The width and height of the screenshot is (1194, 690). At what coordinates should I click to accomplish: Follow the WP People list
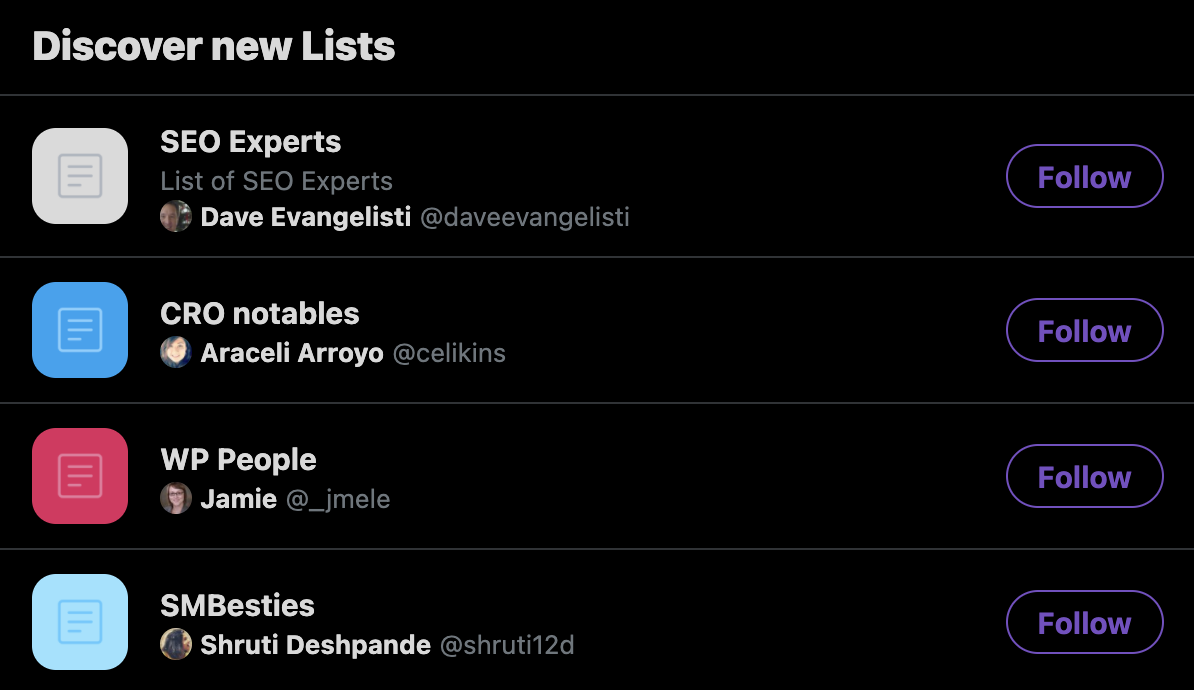click(1084, 476)
